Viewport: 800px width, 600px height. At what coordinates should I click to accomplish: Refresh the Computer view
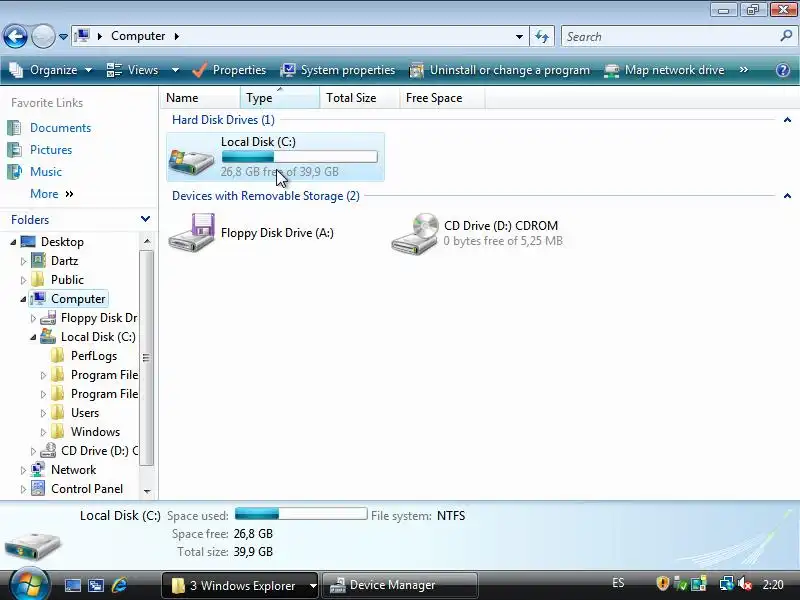(x=542, y=36)
